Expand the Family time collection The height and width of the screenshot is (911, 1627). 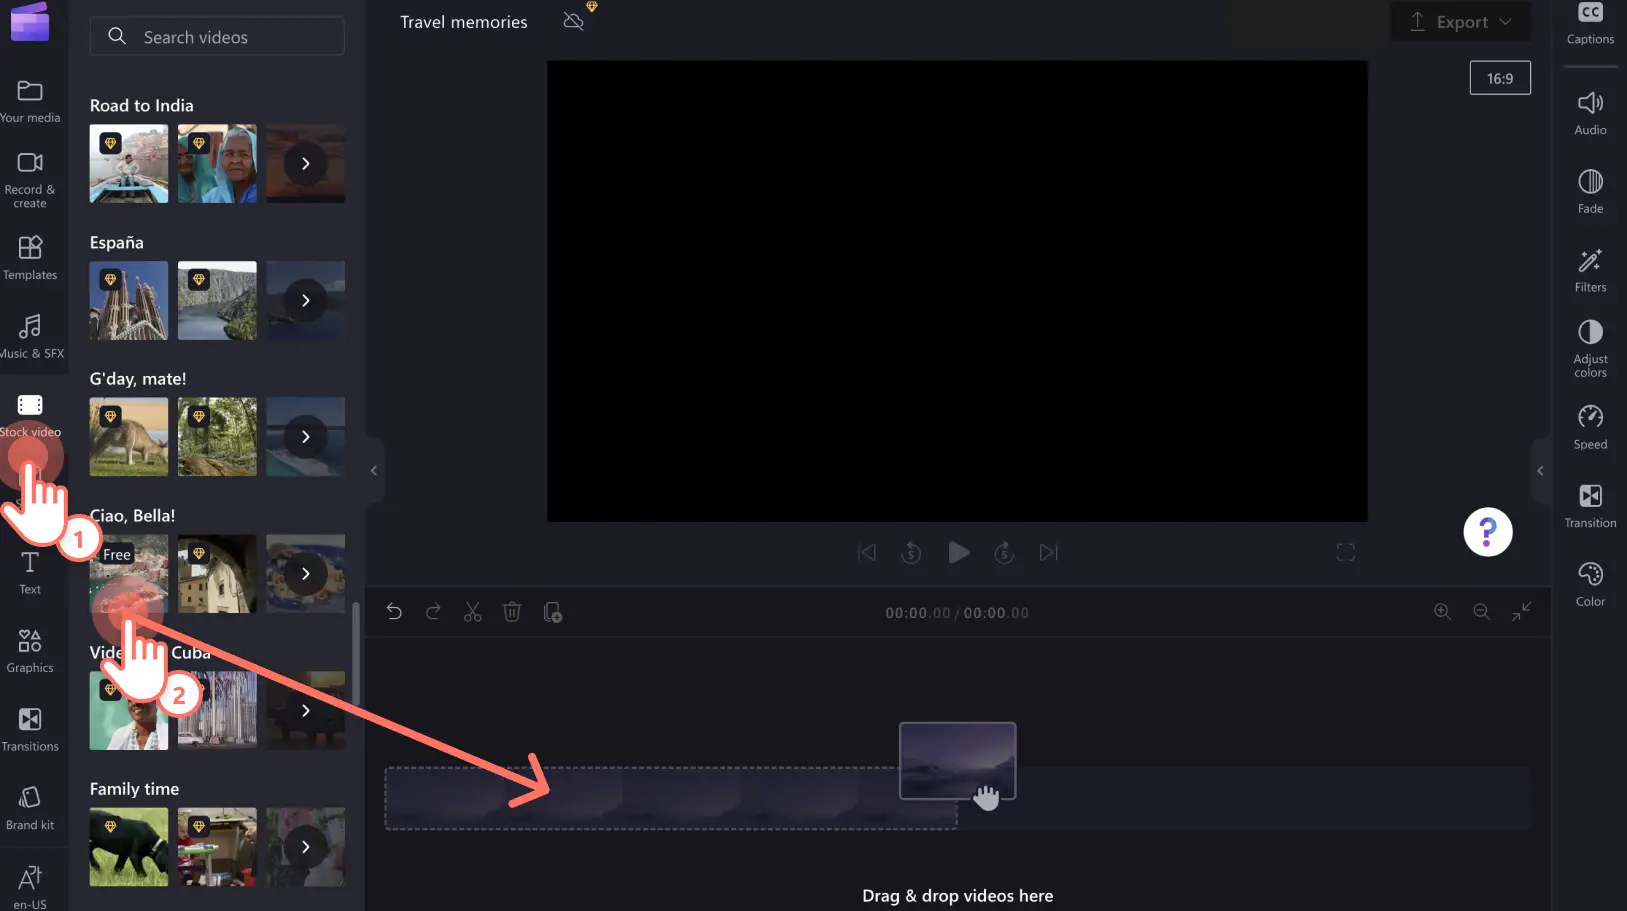coord(305,847)
